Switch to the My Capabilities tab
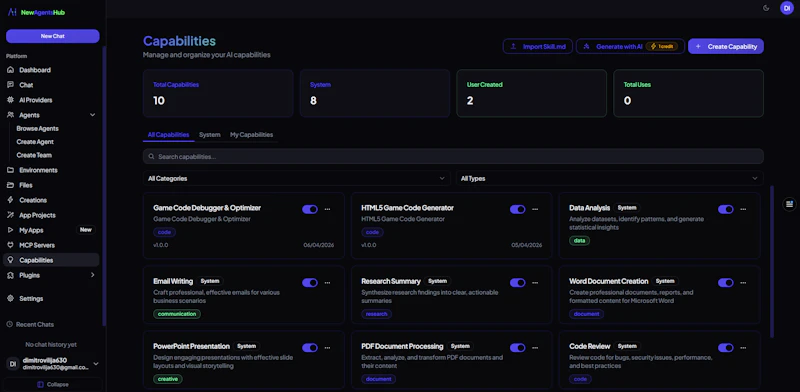The width and height of the screenshot is (800, 392). point(252,135)
